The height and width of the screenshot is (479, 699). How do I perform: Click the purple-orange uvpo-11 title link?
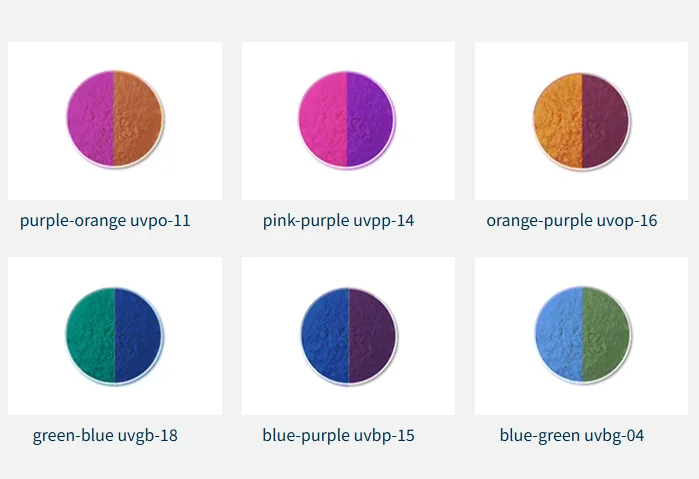[105, 221]
